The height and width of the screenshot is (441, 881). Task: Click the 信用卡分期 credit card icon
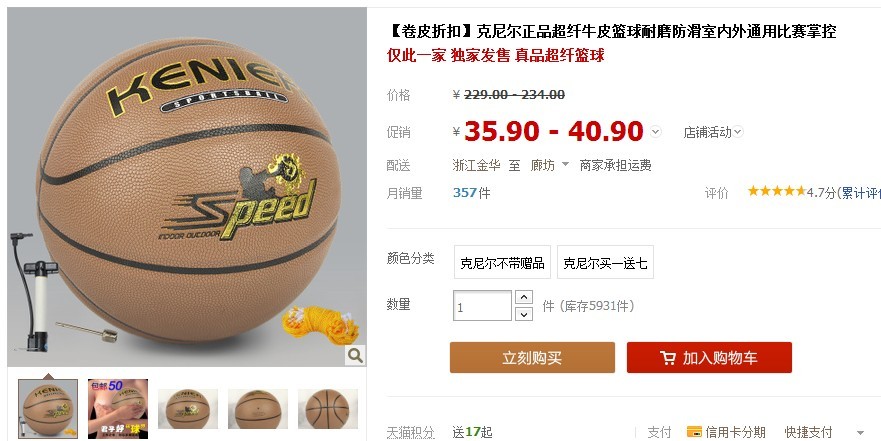694,432
